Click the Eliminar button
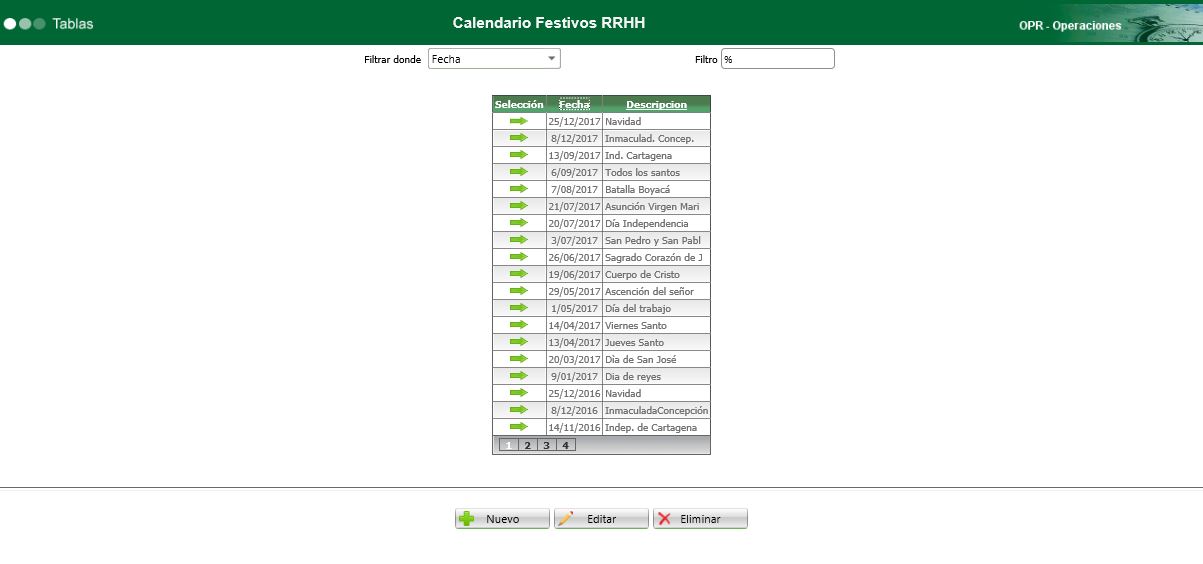1203x564 pixels. point(700,519)
